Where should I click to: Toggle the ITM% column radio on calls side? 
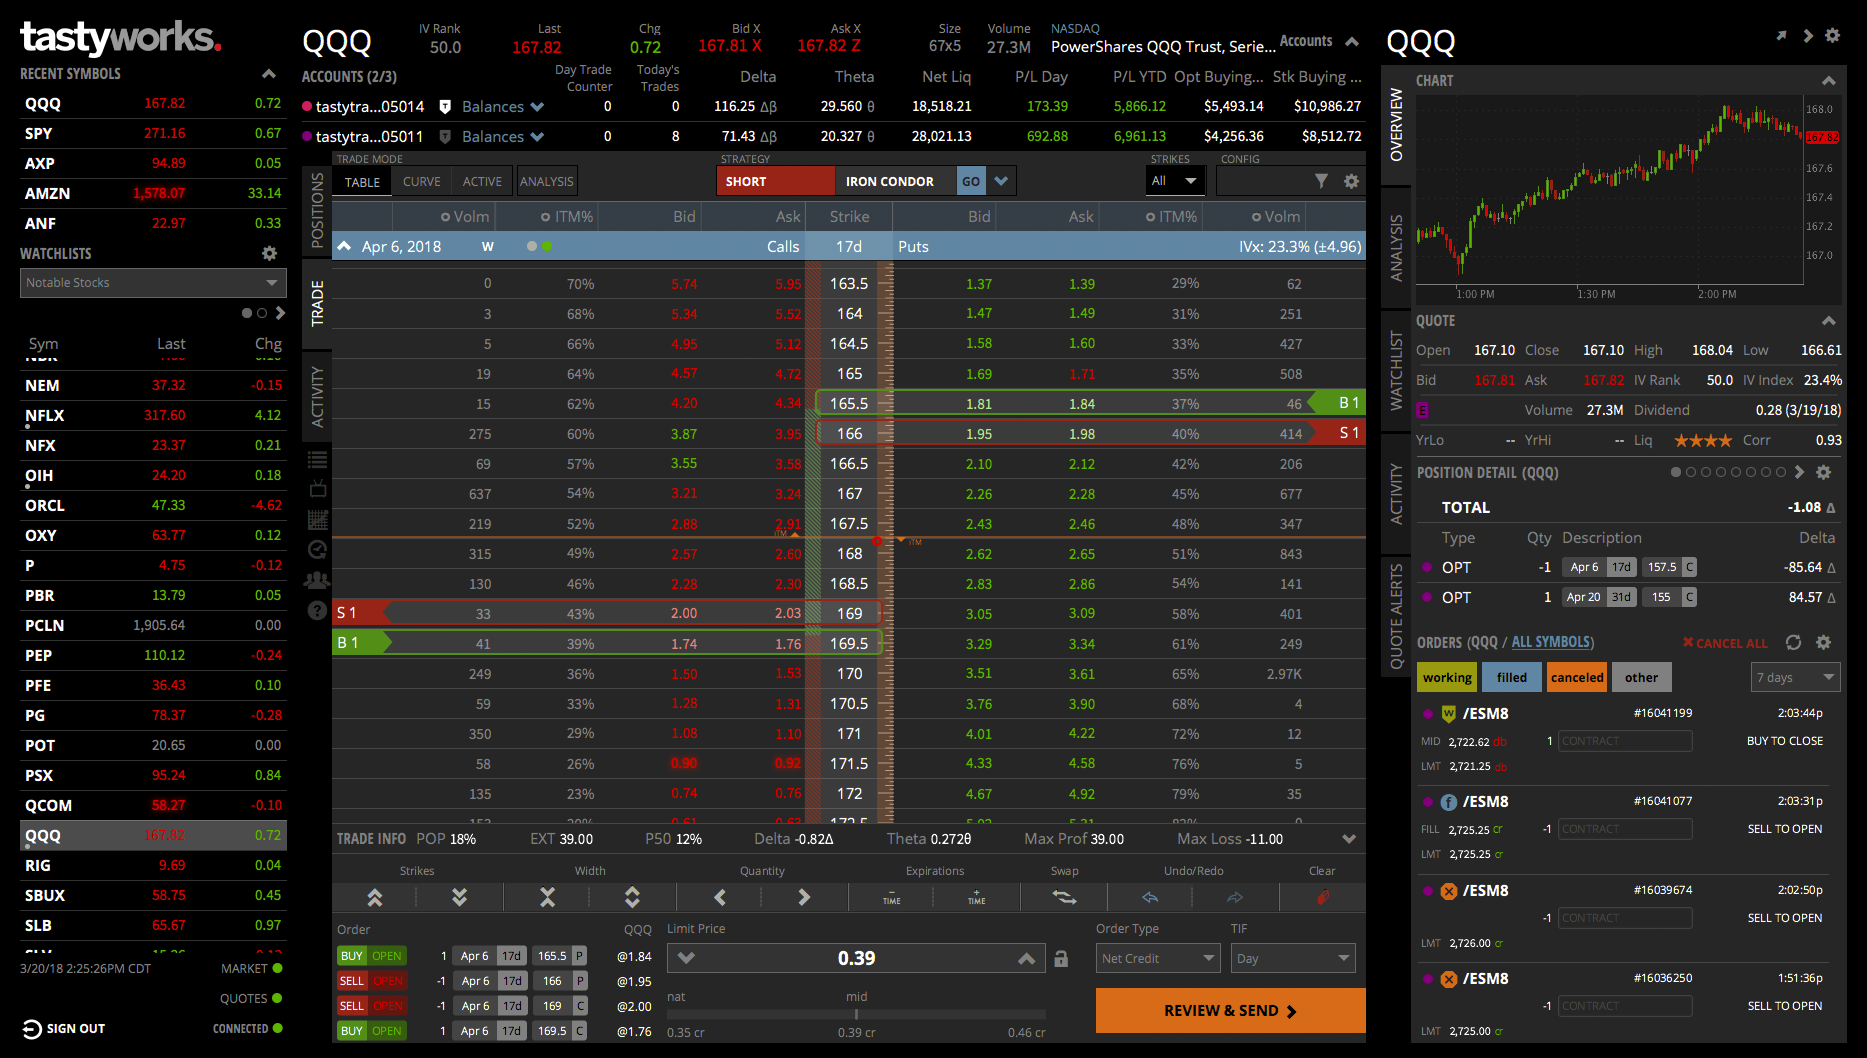pyautogui.click(x=546, y=217)
